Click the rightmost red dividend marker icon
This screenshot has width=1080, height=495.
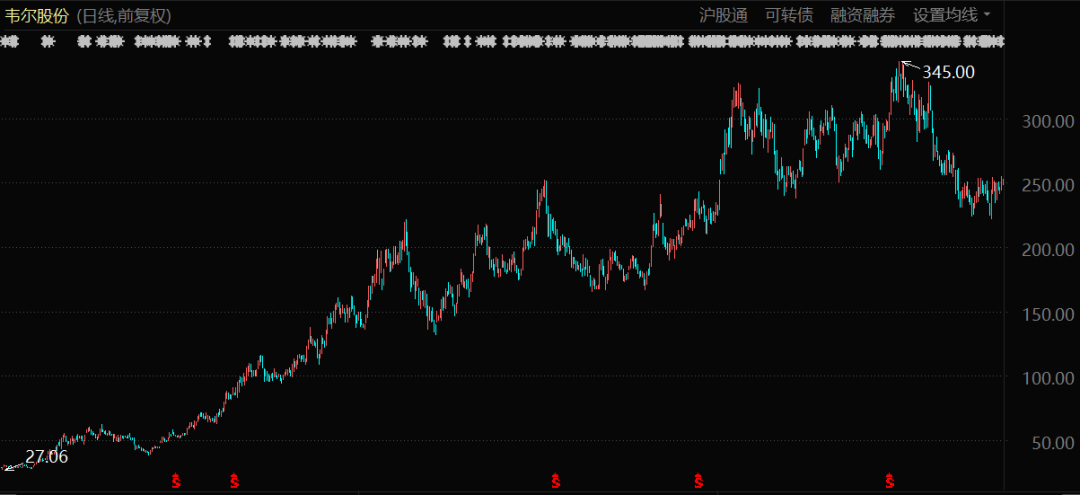pos(888,482)
